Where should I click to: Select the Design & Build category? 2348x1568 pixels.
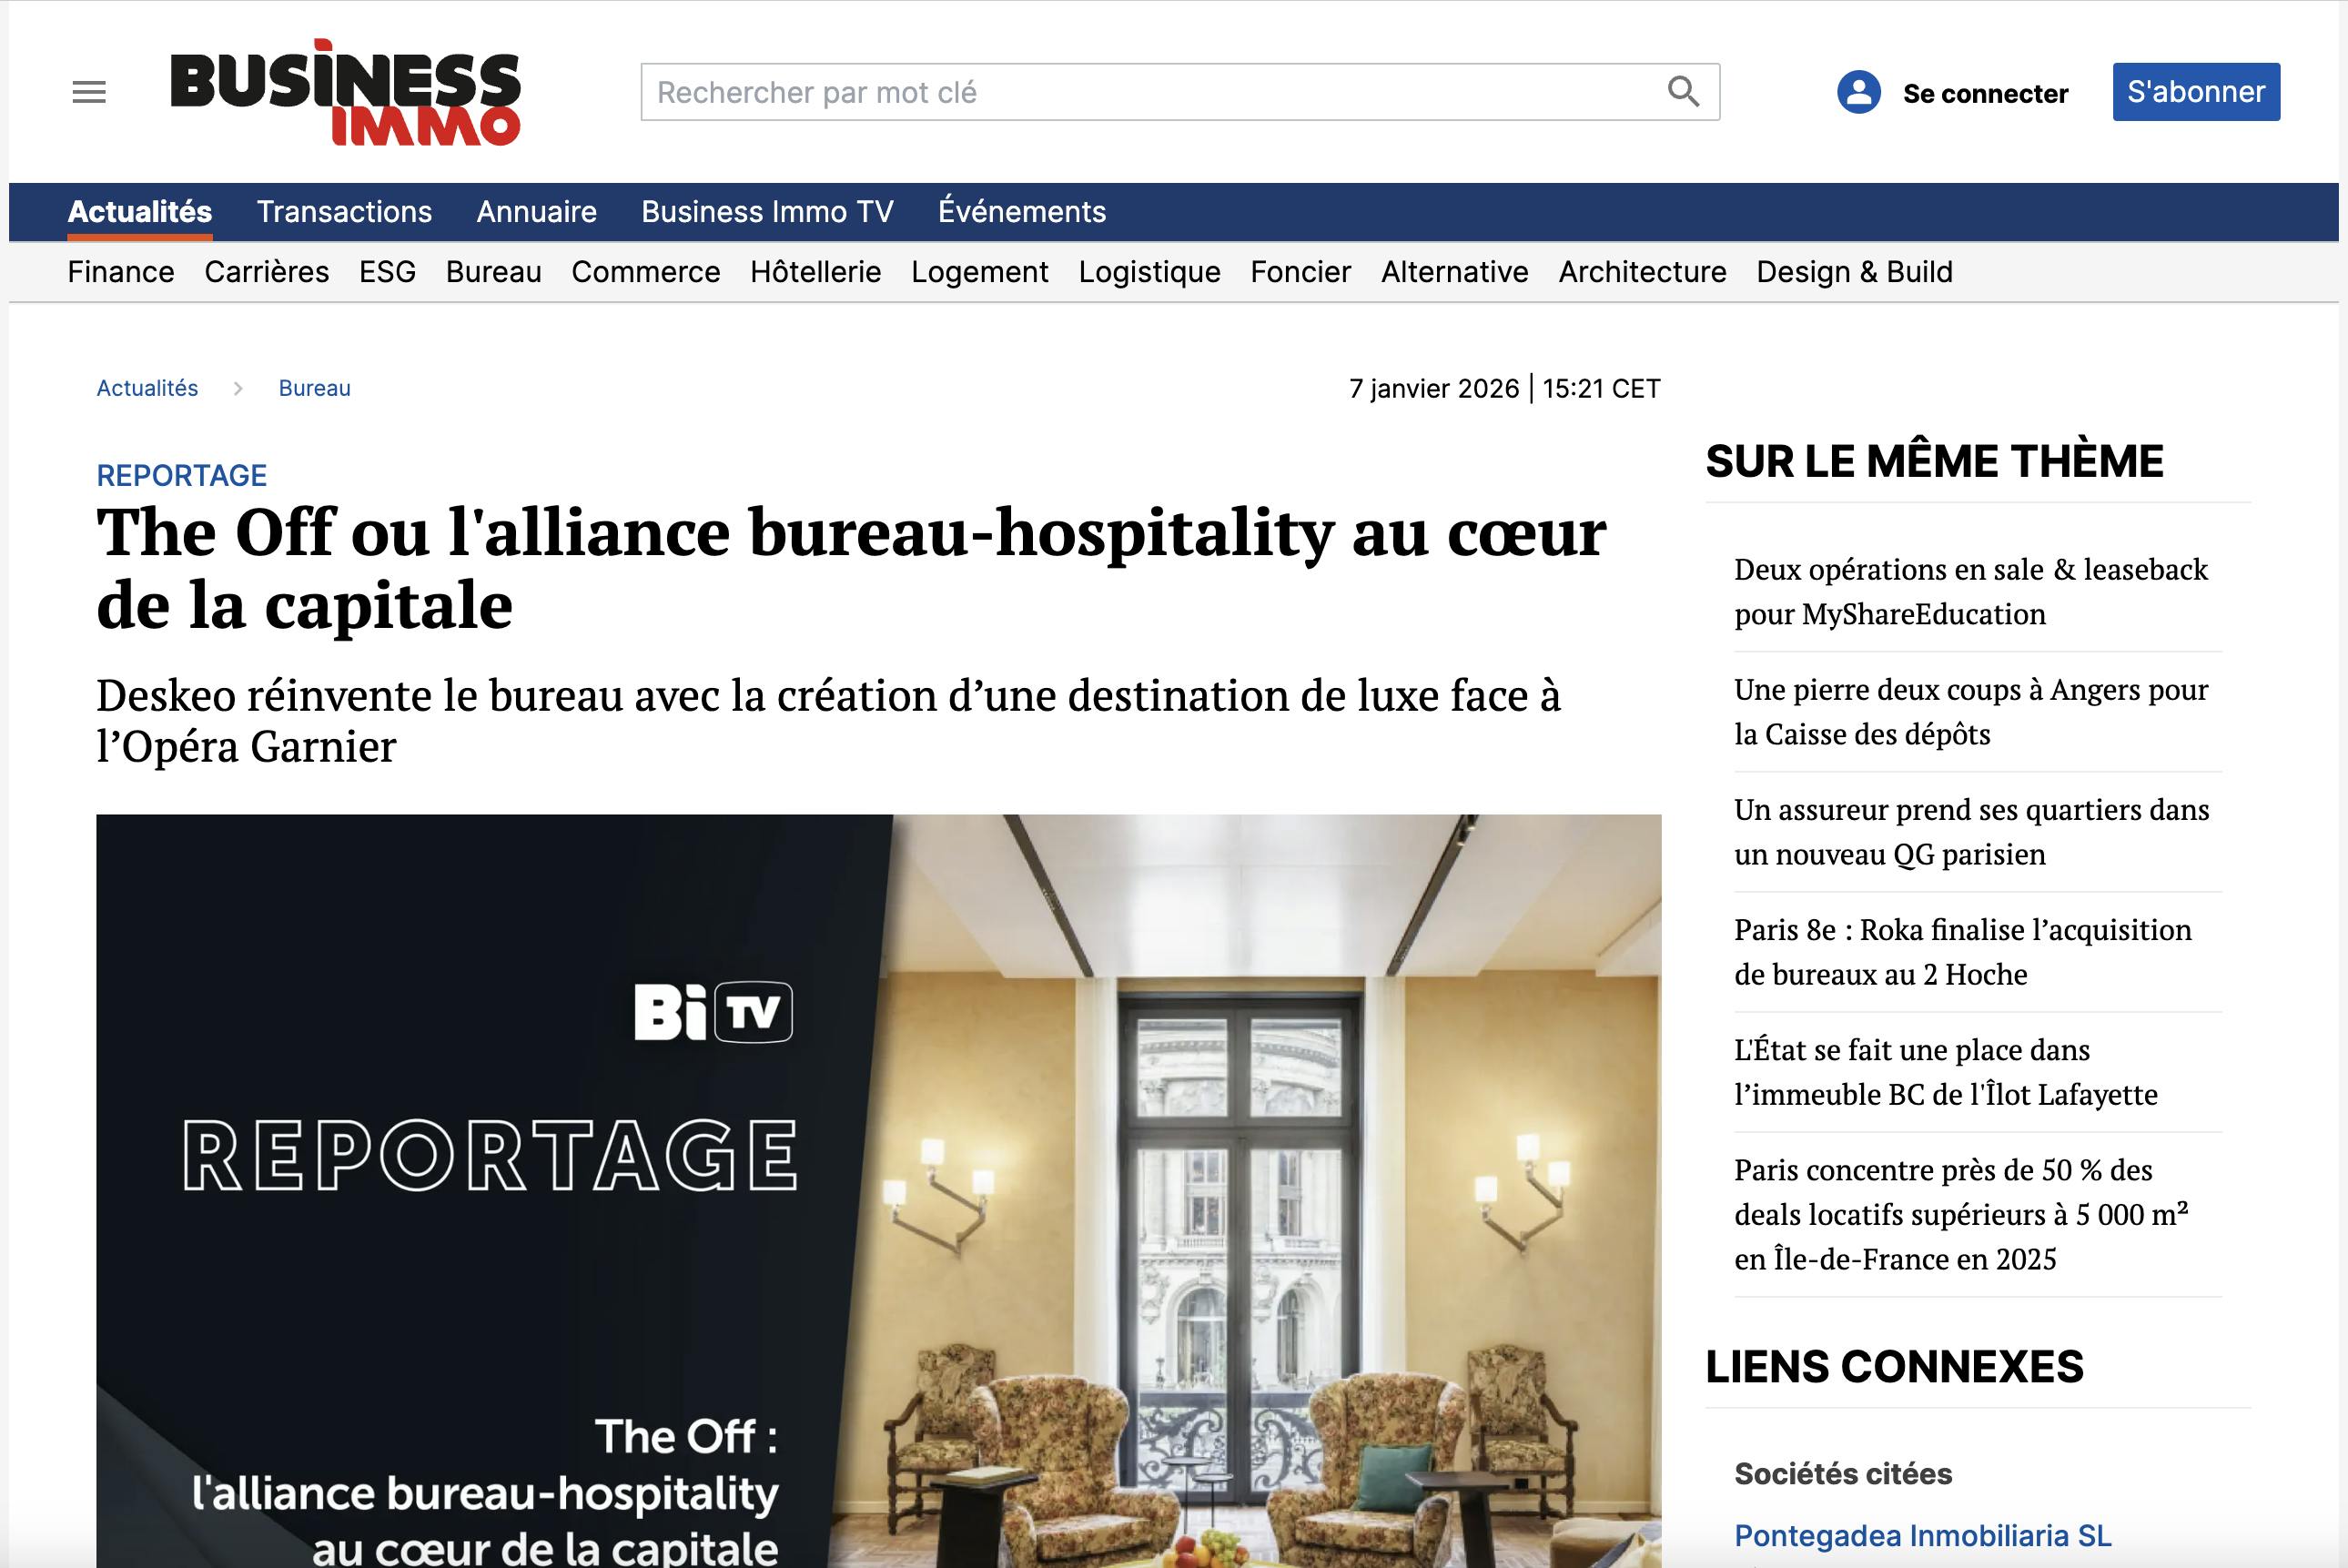click(1854, 272)
